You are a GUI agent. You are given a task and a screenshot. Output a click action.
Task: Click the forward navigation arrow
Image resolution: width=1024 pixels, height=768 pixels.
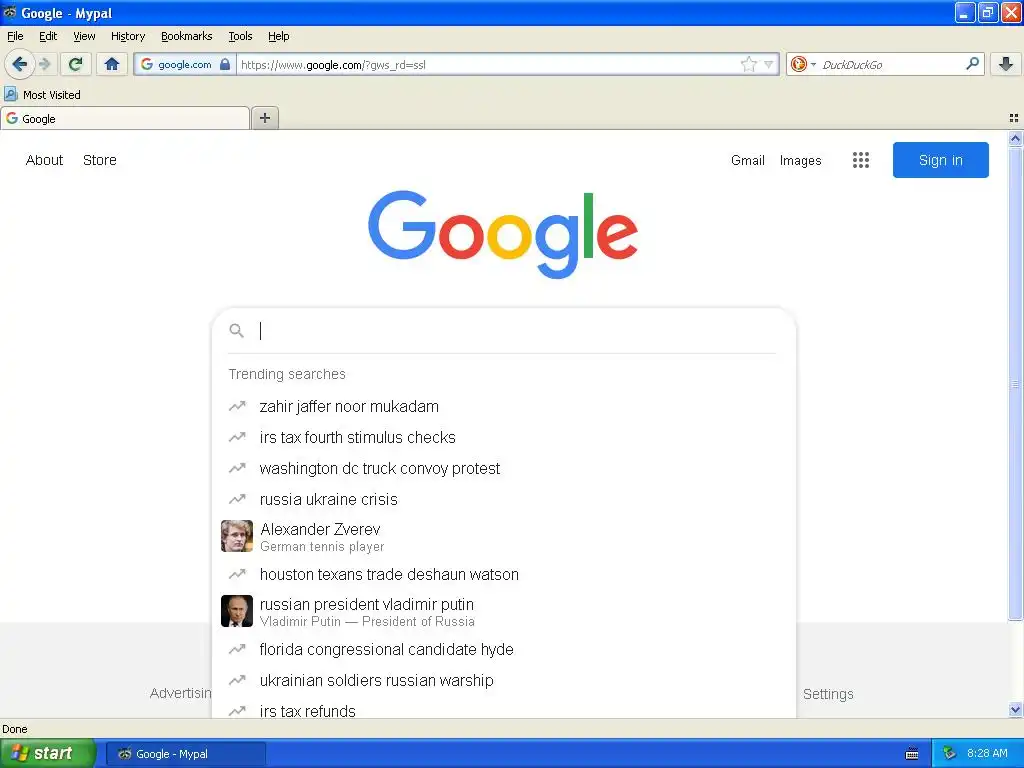point(44,64)
